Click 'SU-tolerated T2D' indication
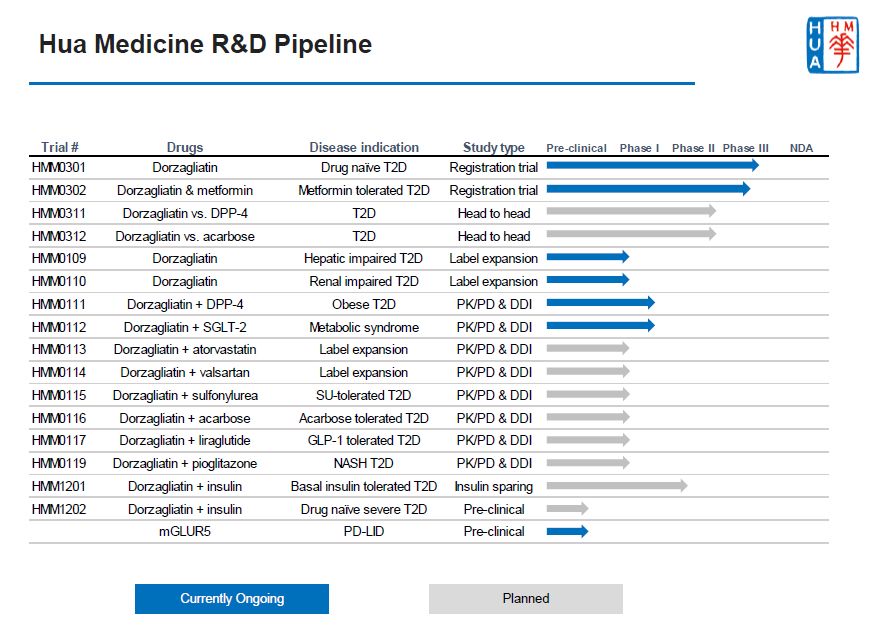883x630 pixels. (x=363, y=395)
